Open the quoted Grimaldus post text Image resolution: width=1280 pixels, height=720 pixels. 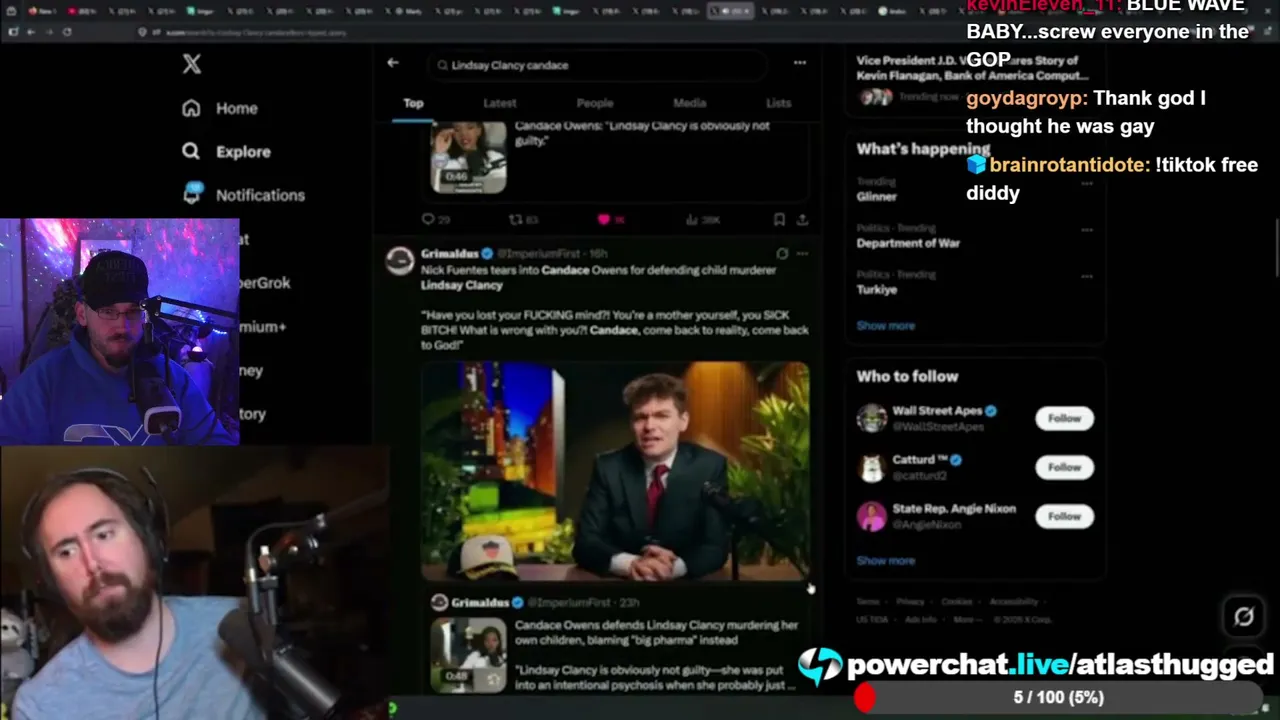[x=657, y=655]
